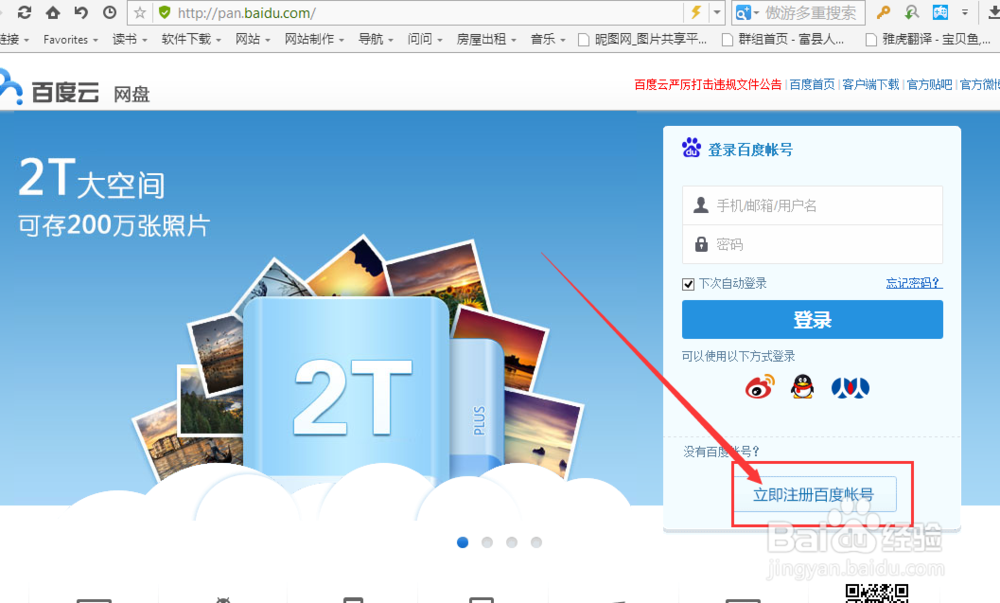Select the third carousel dot

pos(511,542)
